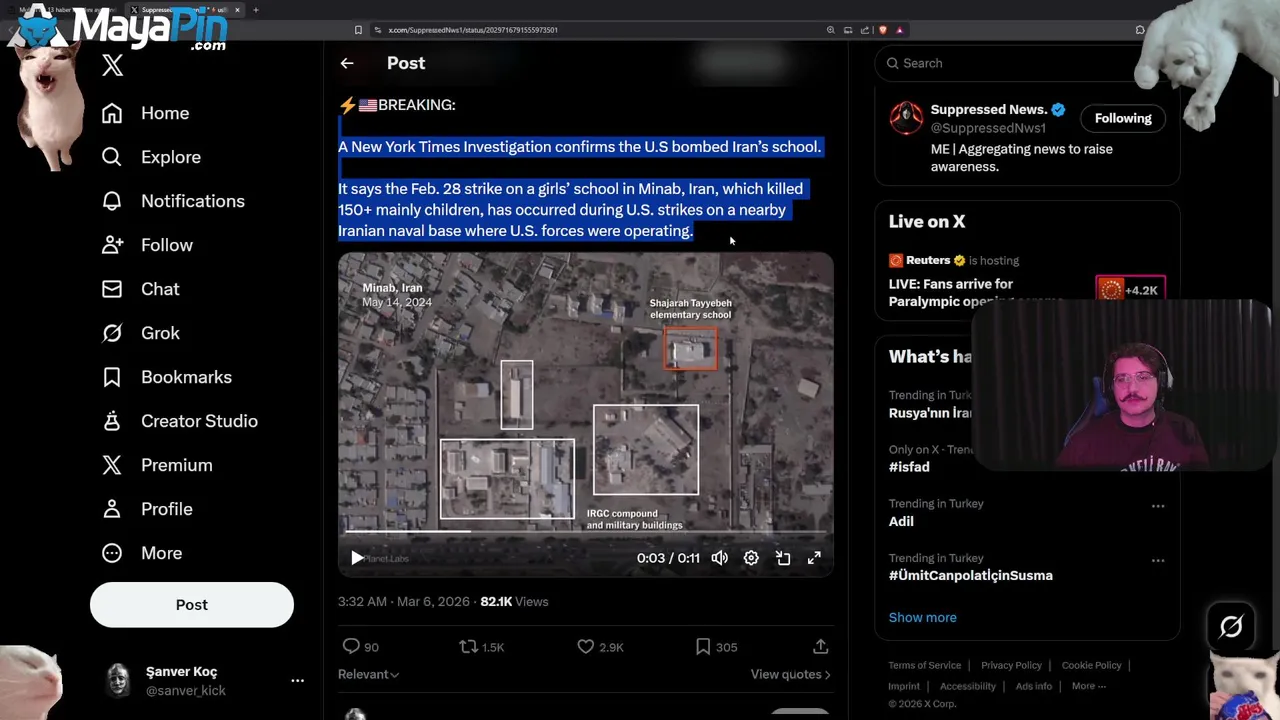Open Grok assistant from sidebar
This screenshot has width=1280, height=720.
coord(140,333)
